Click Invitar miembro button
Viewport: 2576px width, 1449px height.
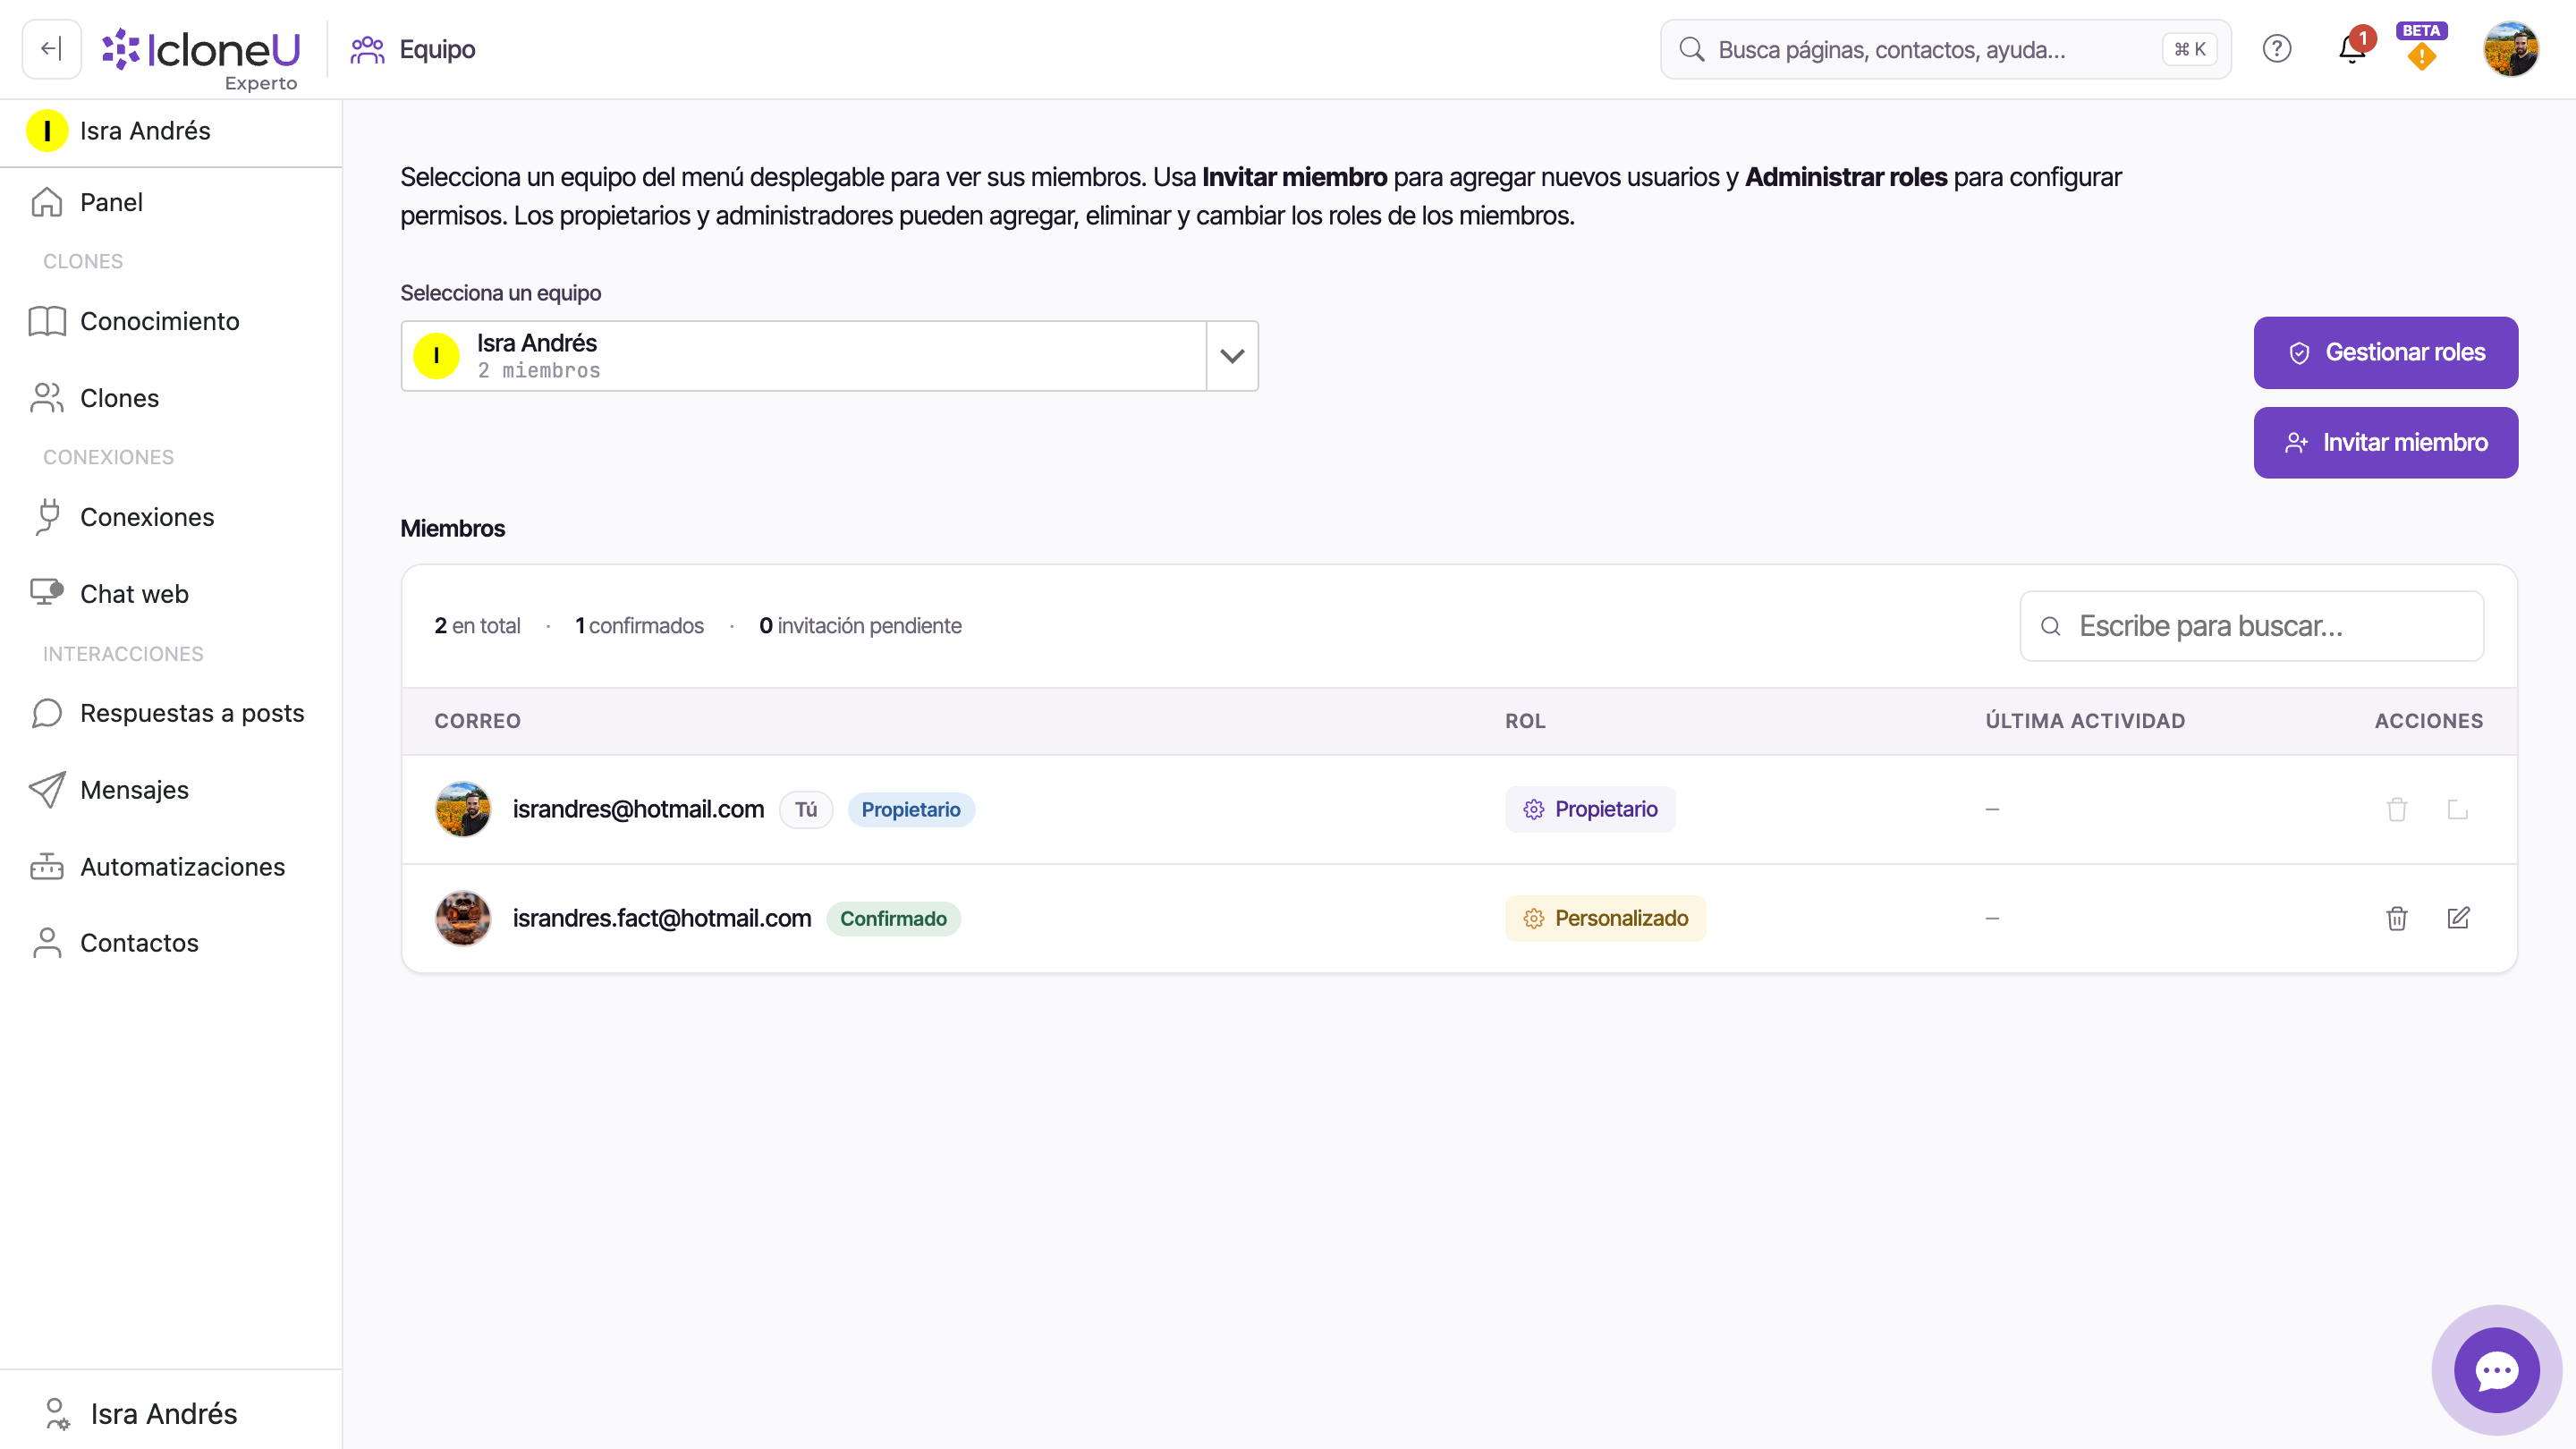[2385, 443]
